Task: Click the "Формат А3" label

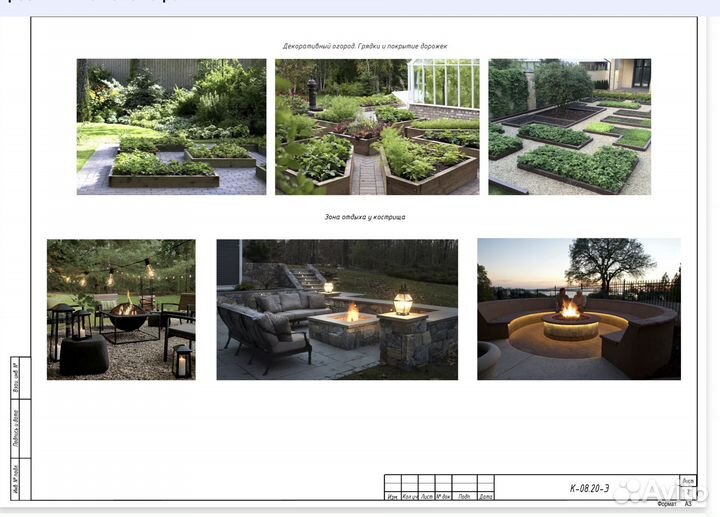Action: point(674,505)
